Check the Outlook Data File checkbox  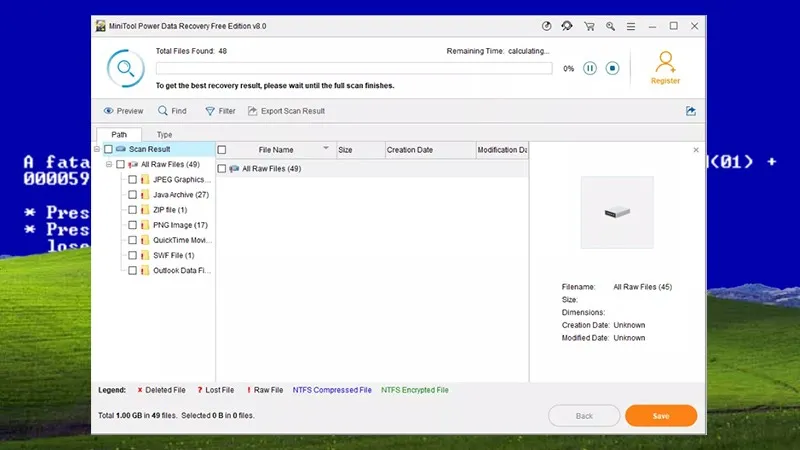click(x=133, y=270)
